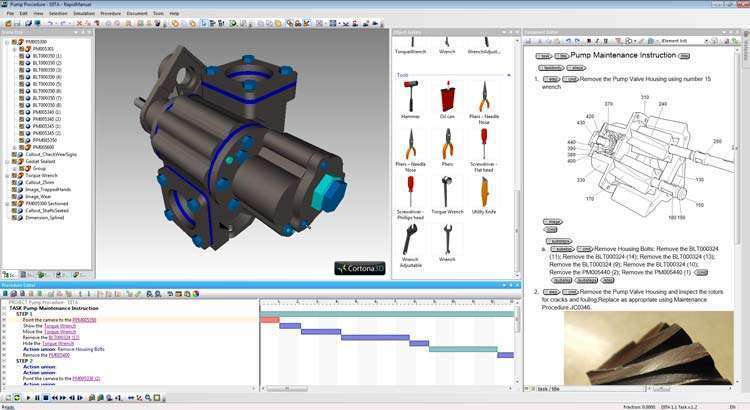Collapse the PM005300 root tree node
Image resolution: width=750 pixels, height=410 pixels.
coord(5,42)
